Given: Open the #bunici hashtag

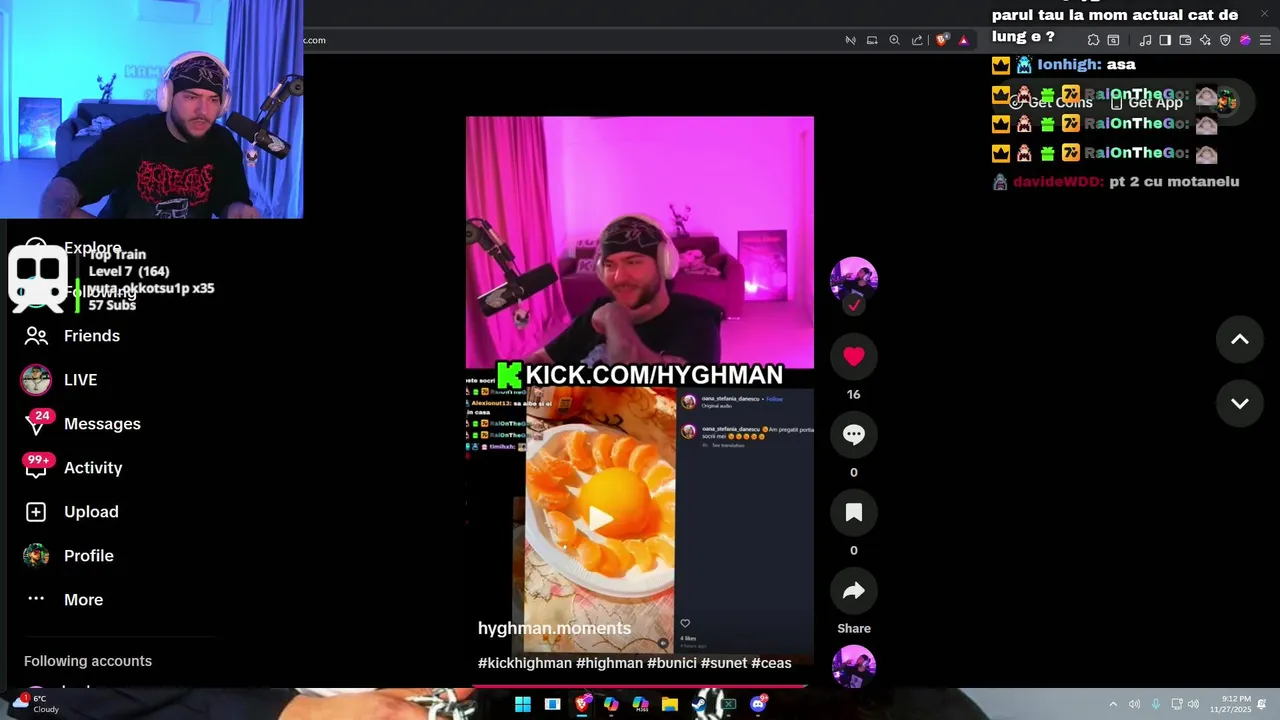Looking at the screenshot, I should pyautogui.click(x=672, y=663).
